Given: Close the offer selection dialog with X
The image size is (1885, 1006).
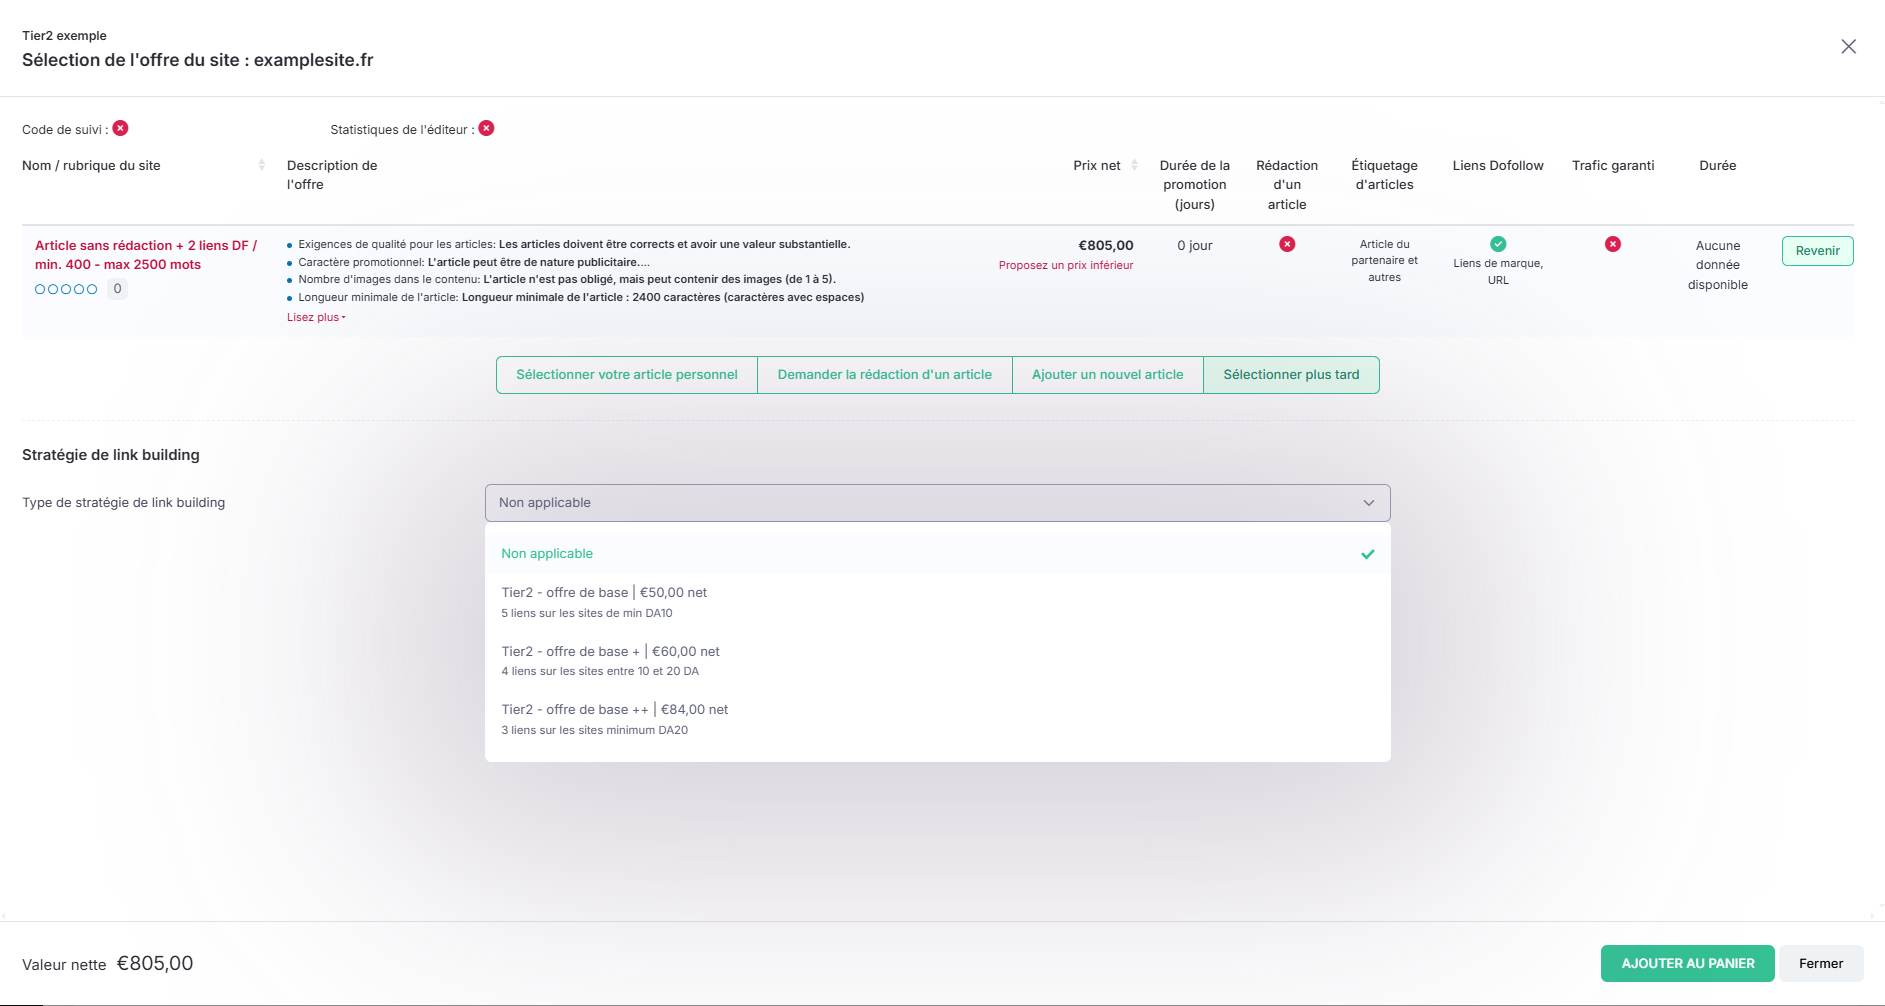Looking at the screenshot, I should (1848, 47).
